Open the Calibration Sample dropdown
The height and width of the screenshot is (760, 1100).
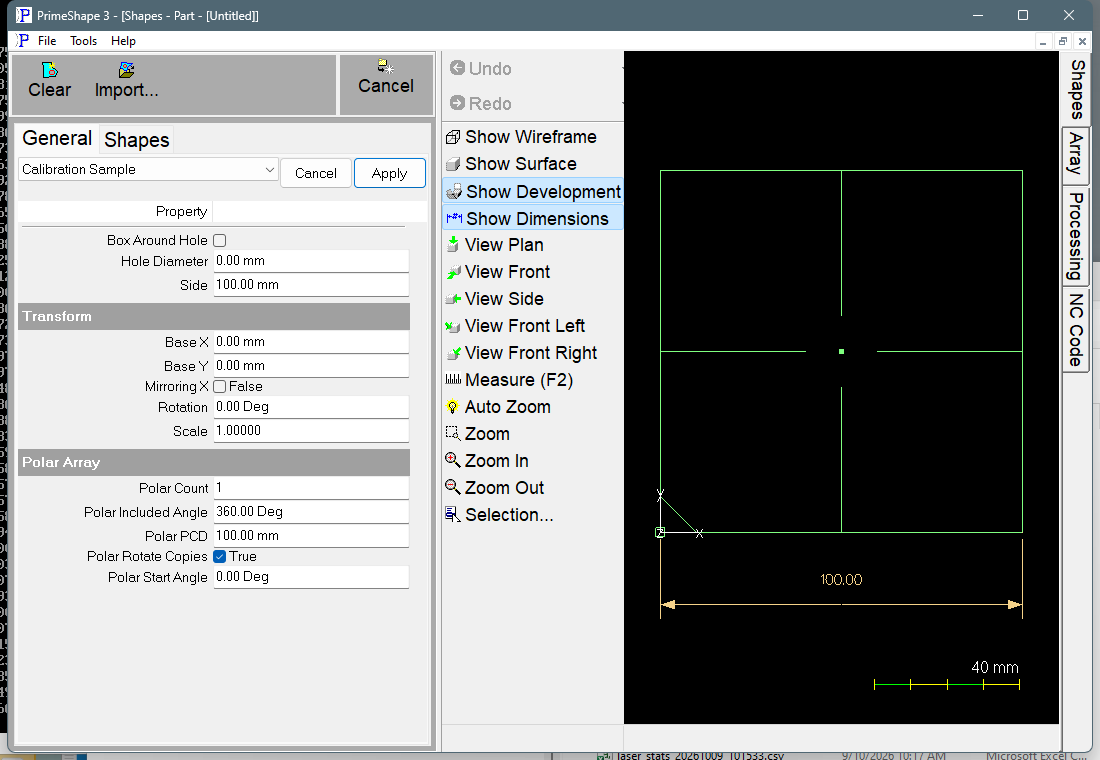coord(148,169)
